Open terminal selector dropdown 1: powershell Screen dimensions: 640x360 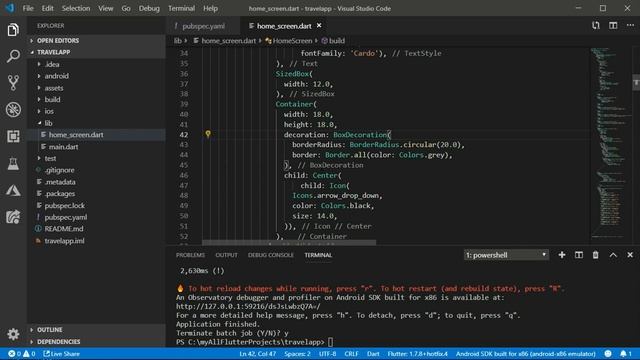point(506,255)
